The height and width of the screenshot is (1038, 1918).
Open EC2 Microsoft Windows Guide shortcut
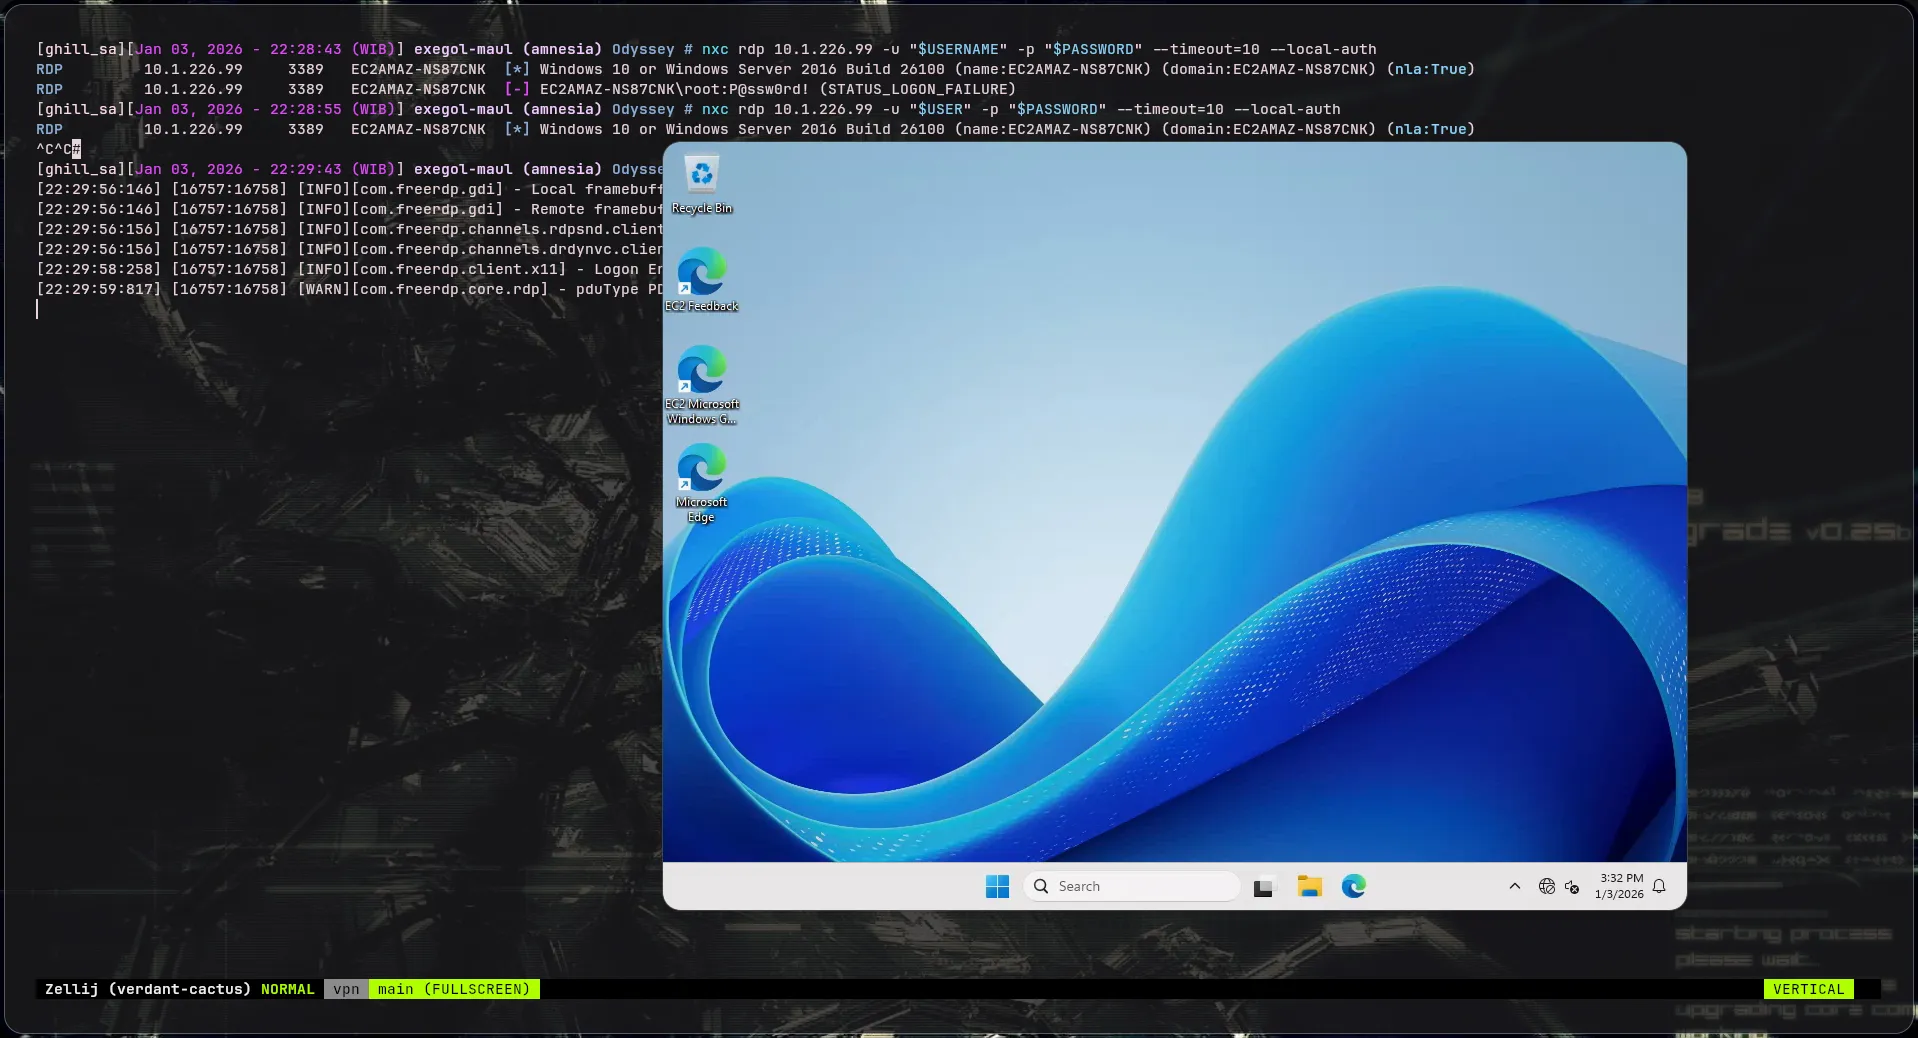tap(701, 373)
